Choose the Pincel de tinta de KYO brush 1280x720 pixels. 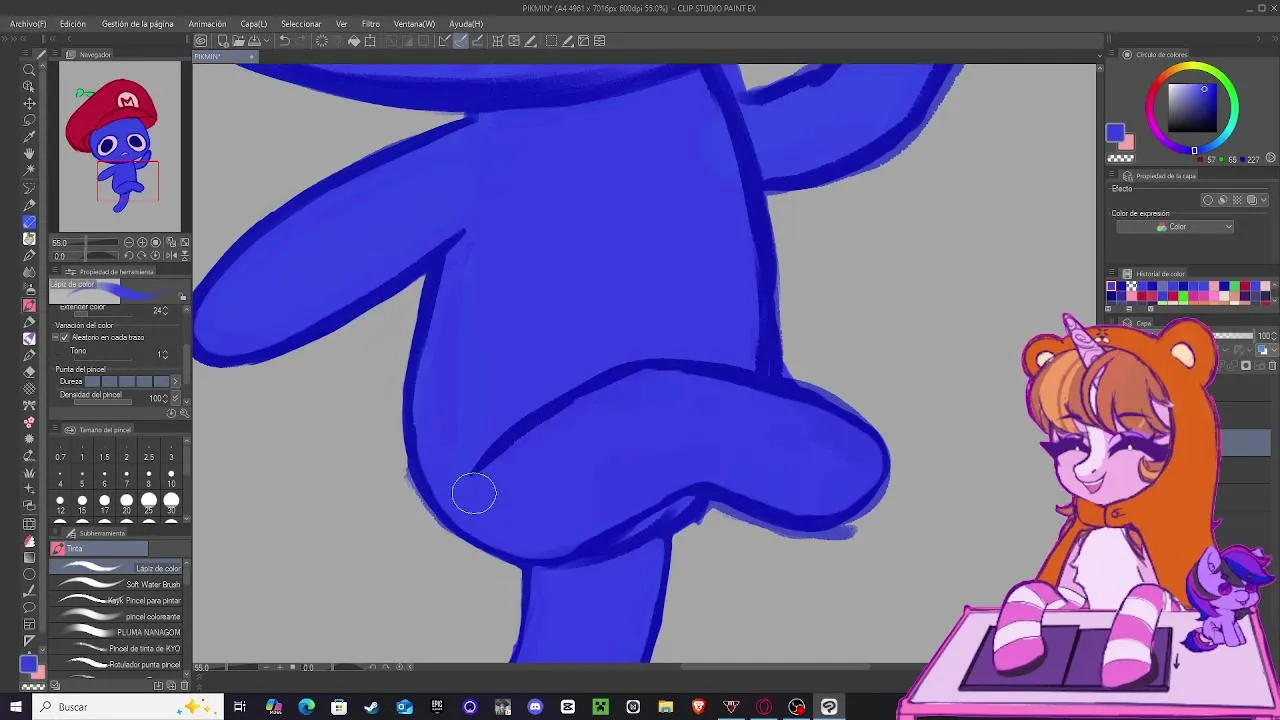coord(116,648)
